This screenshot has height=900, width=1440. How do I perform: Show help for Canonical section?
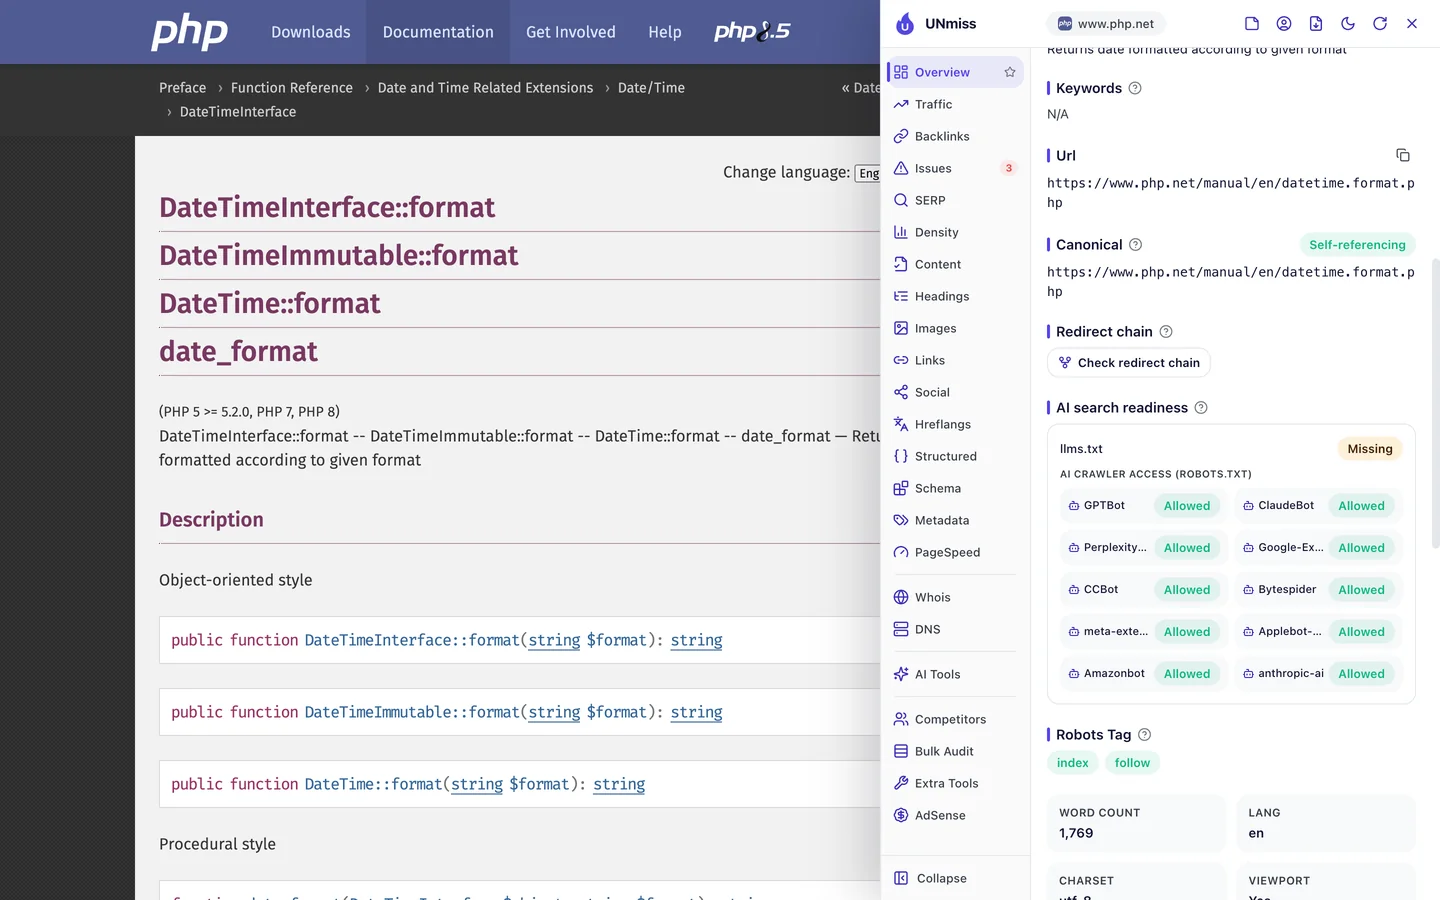(x=1136, y=245)
